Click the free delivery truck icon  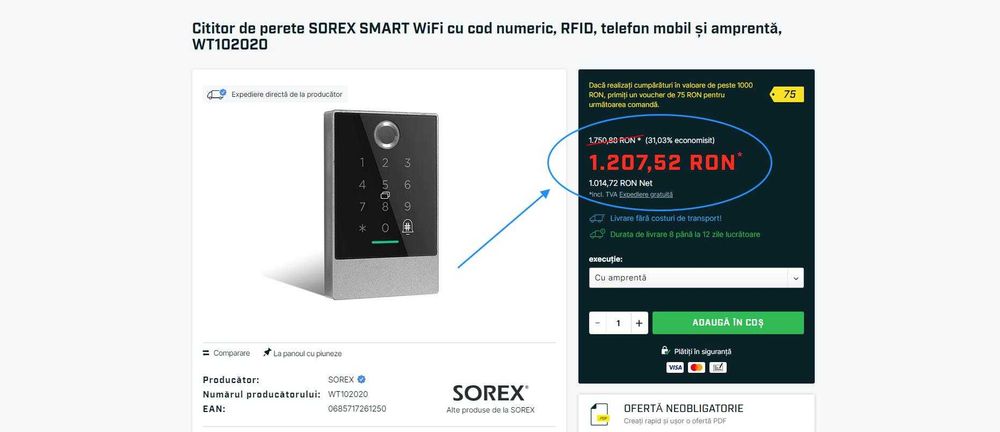click(597, 218)
